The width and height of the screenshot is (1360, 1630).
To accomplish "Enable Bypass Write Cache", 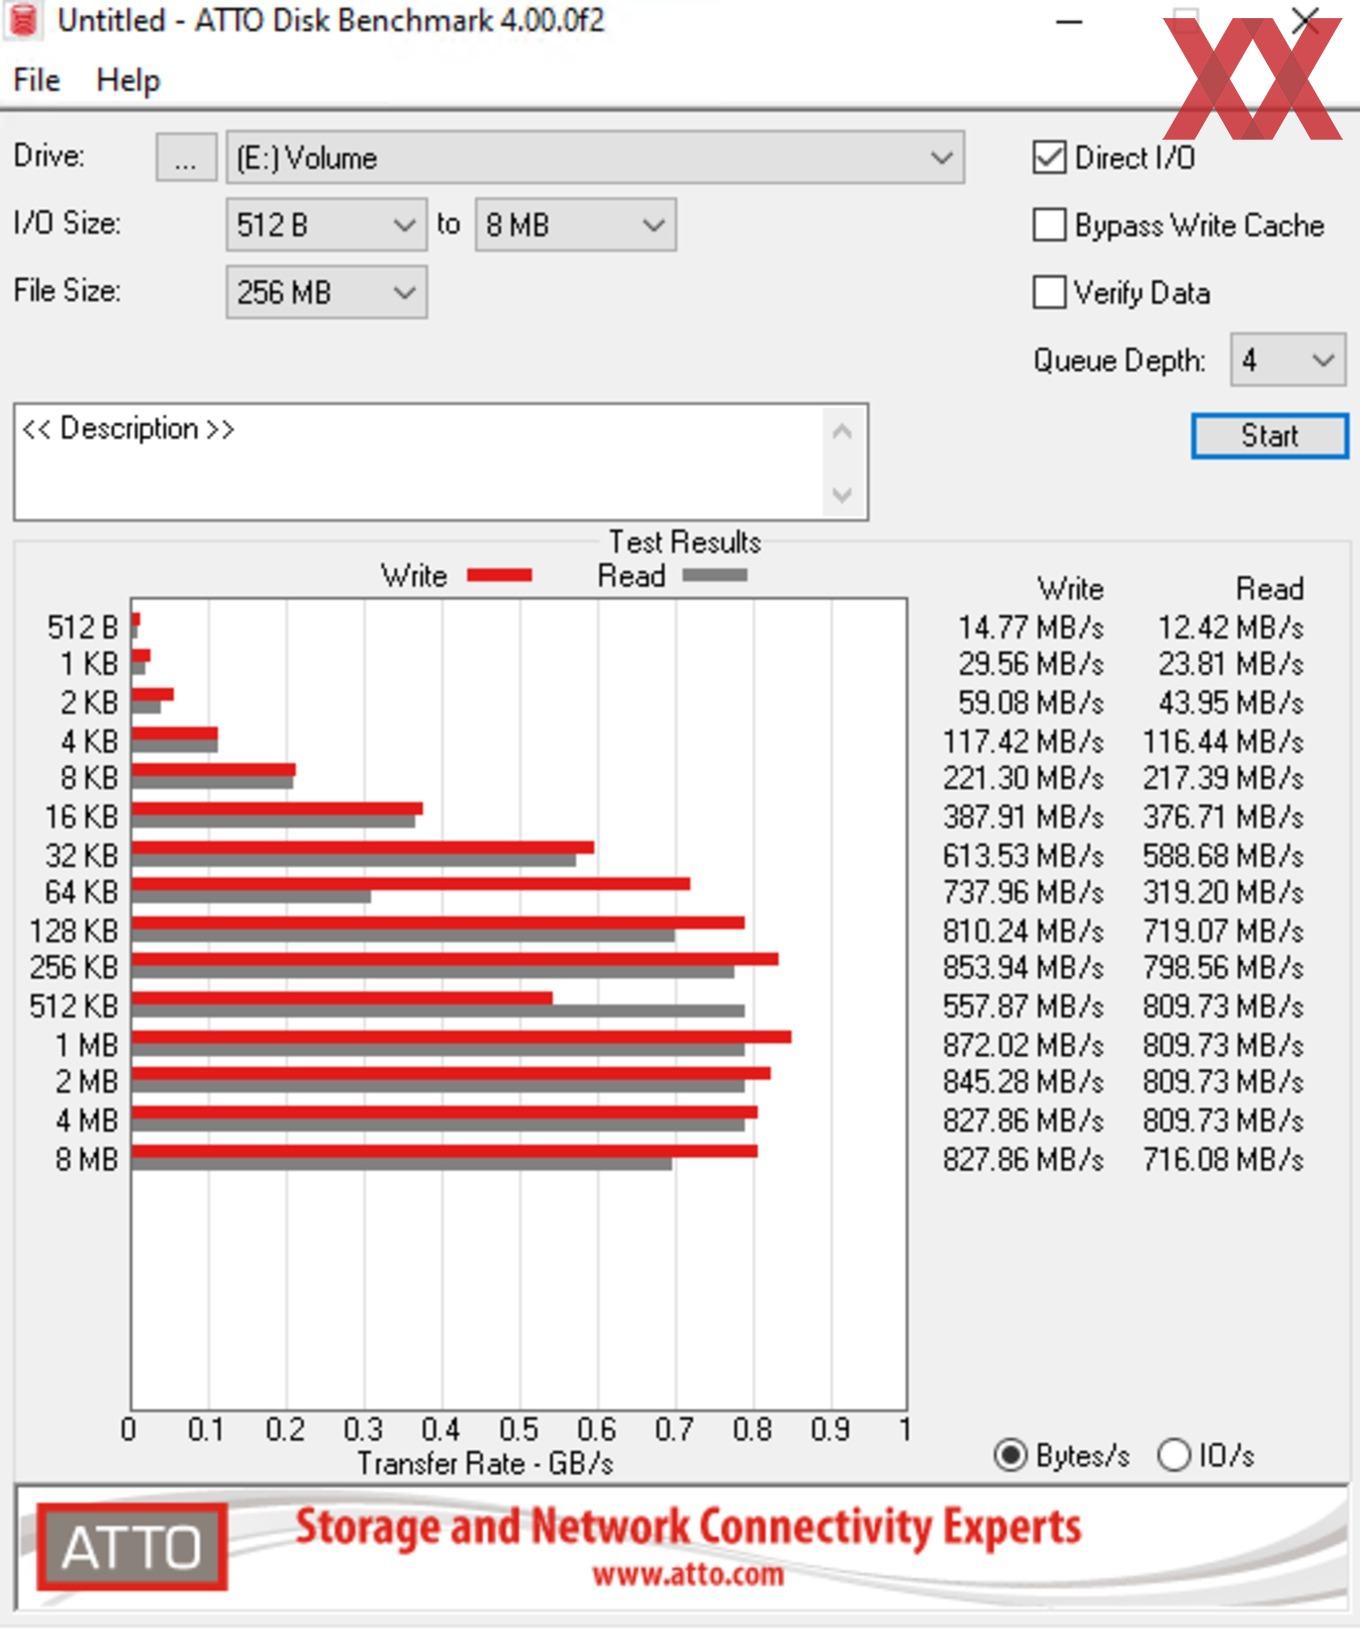I will click(x=1049, y=225).
